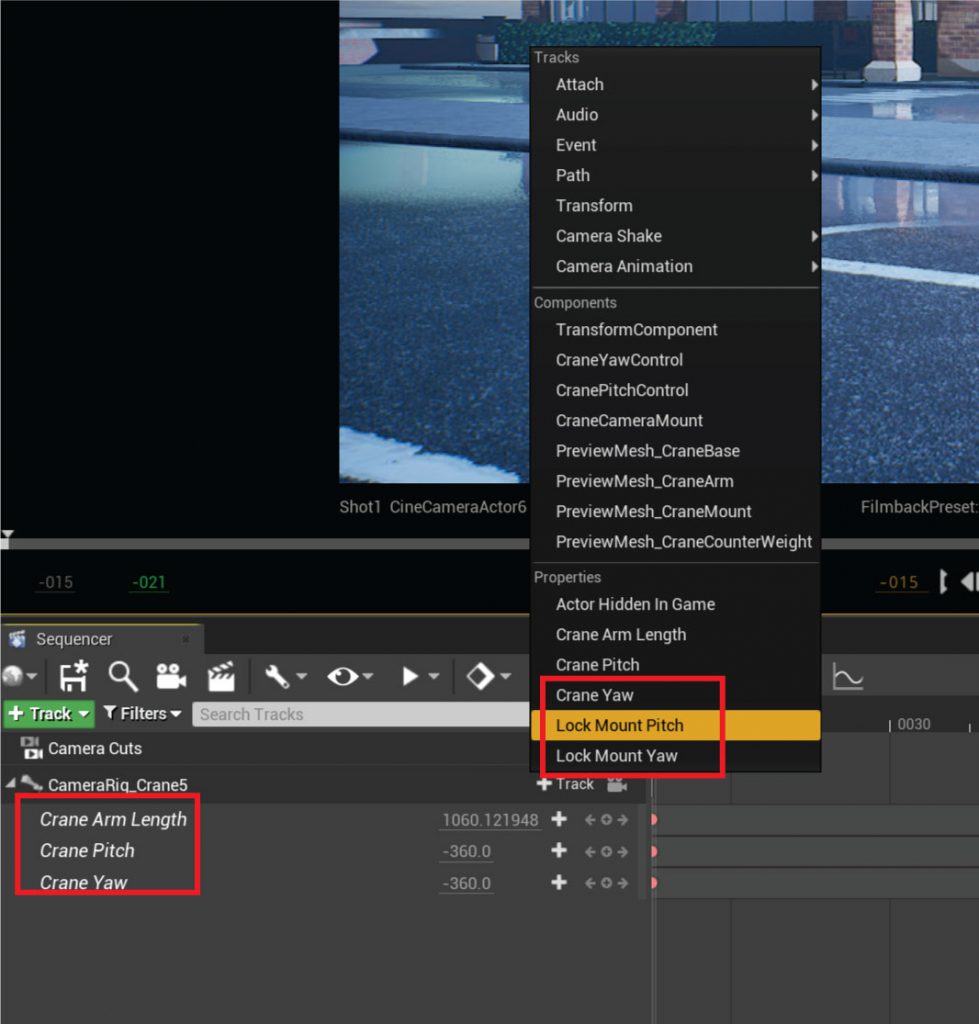
Task: Click the Save sequence icon in Sequencer toolbar
Action: click(73, 677)
